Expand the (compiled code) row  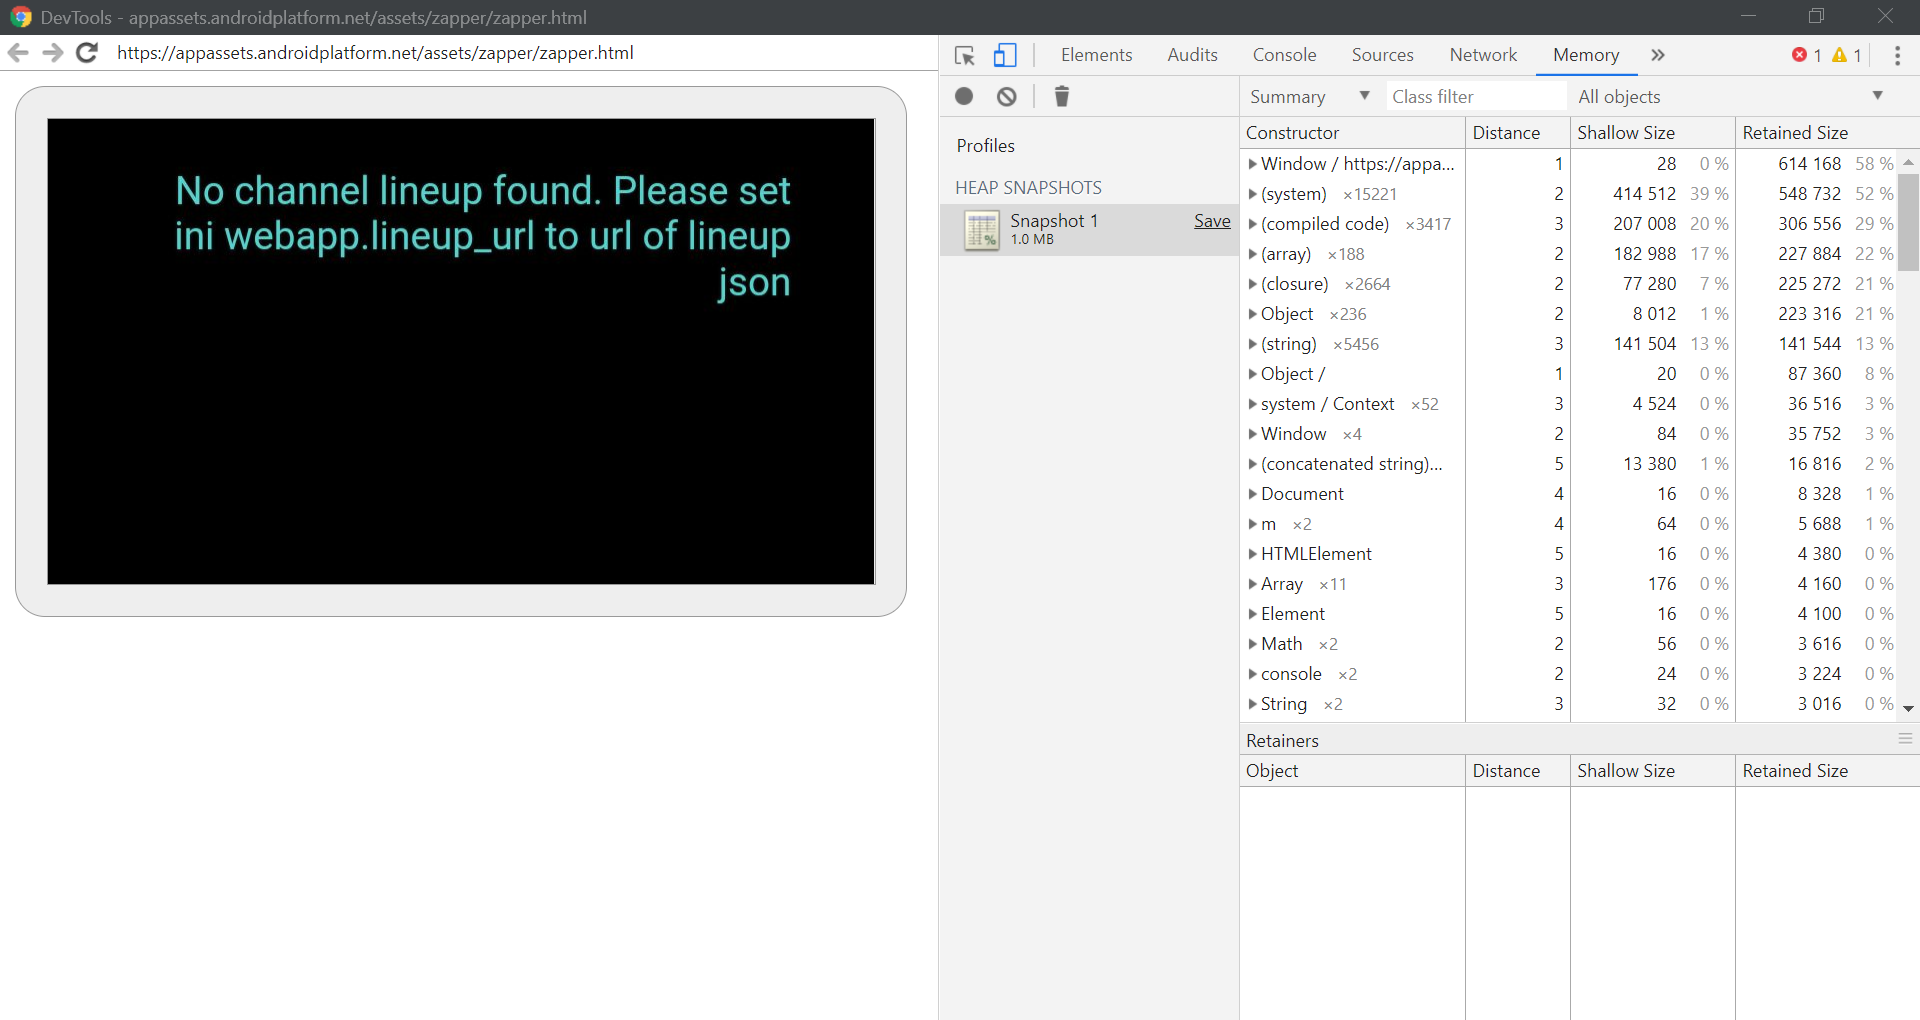(1252, 224)
